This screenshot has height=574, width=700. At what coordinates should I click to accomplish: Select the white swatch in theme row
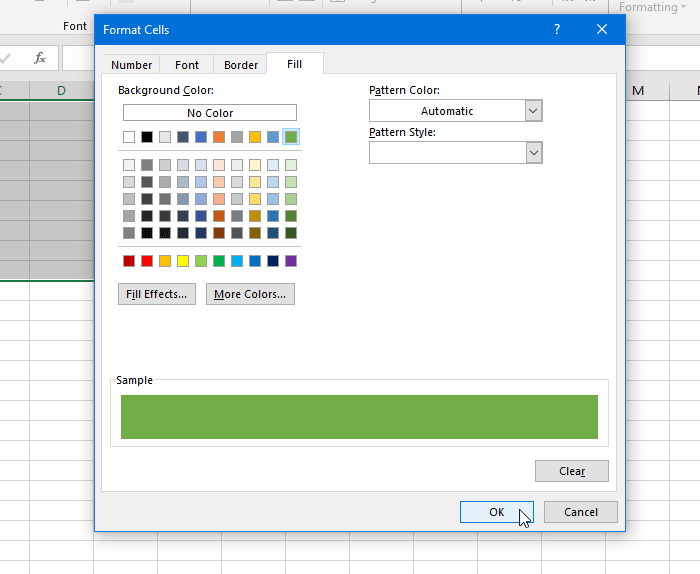click(x=129, y=137)
